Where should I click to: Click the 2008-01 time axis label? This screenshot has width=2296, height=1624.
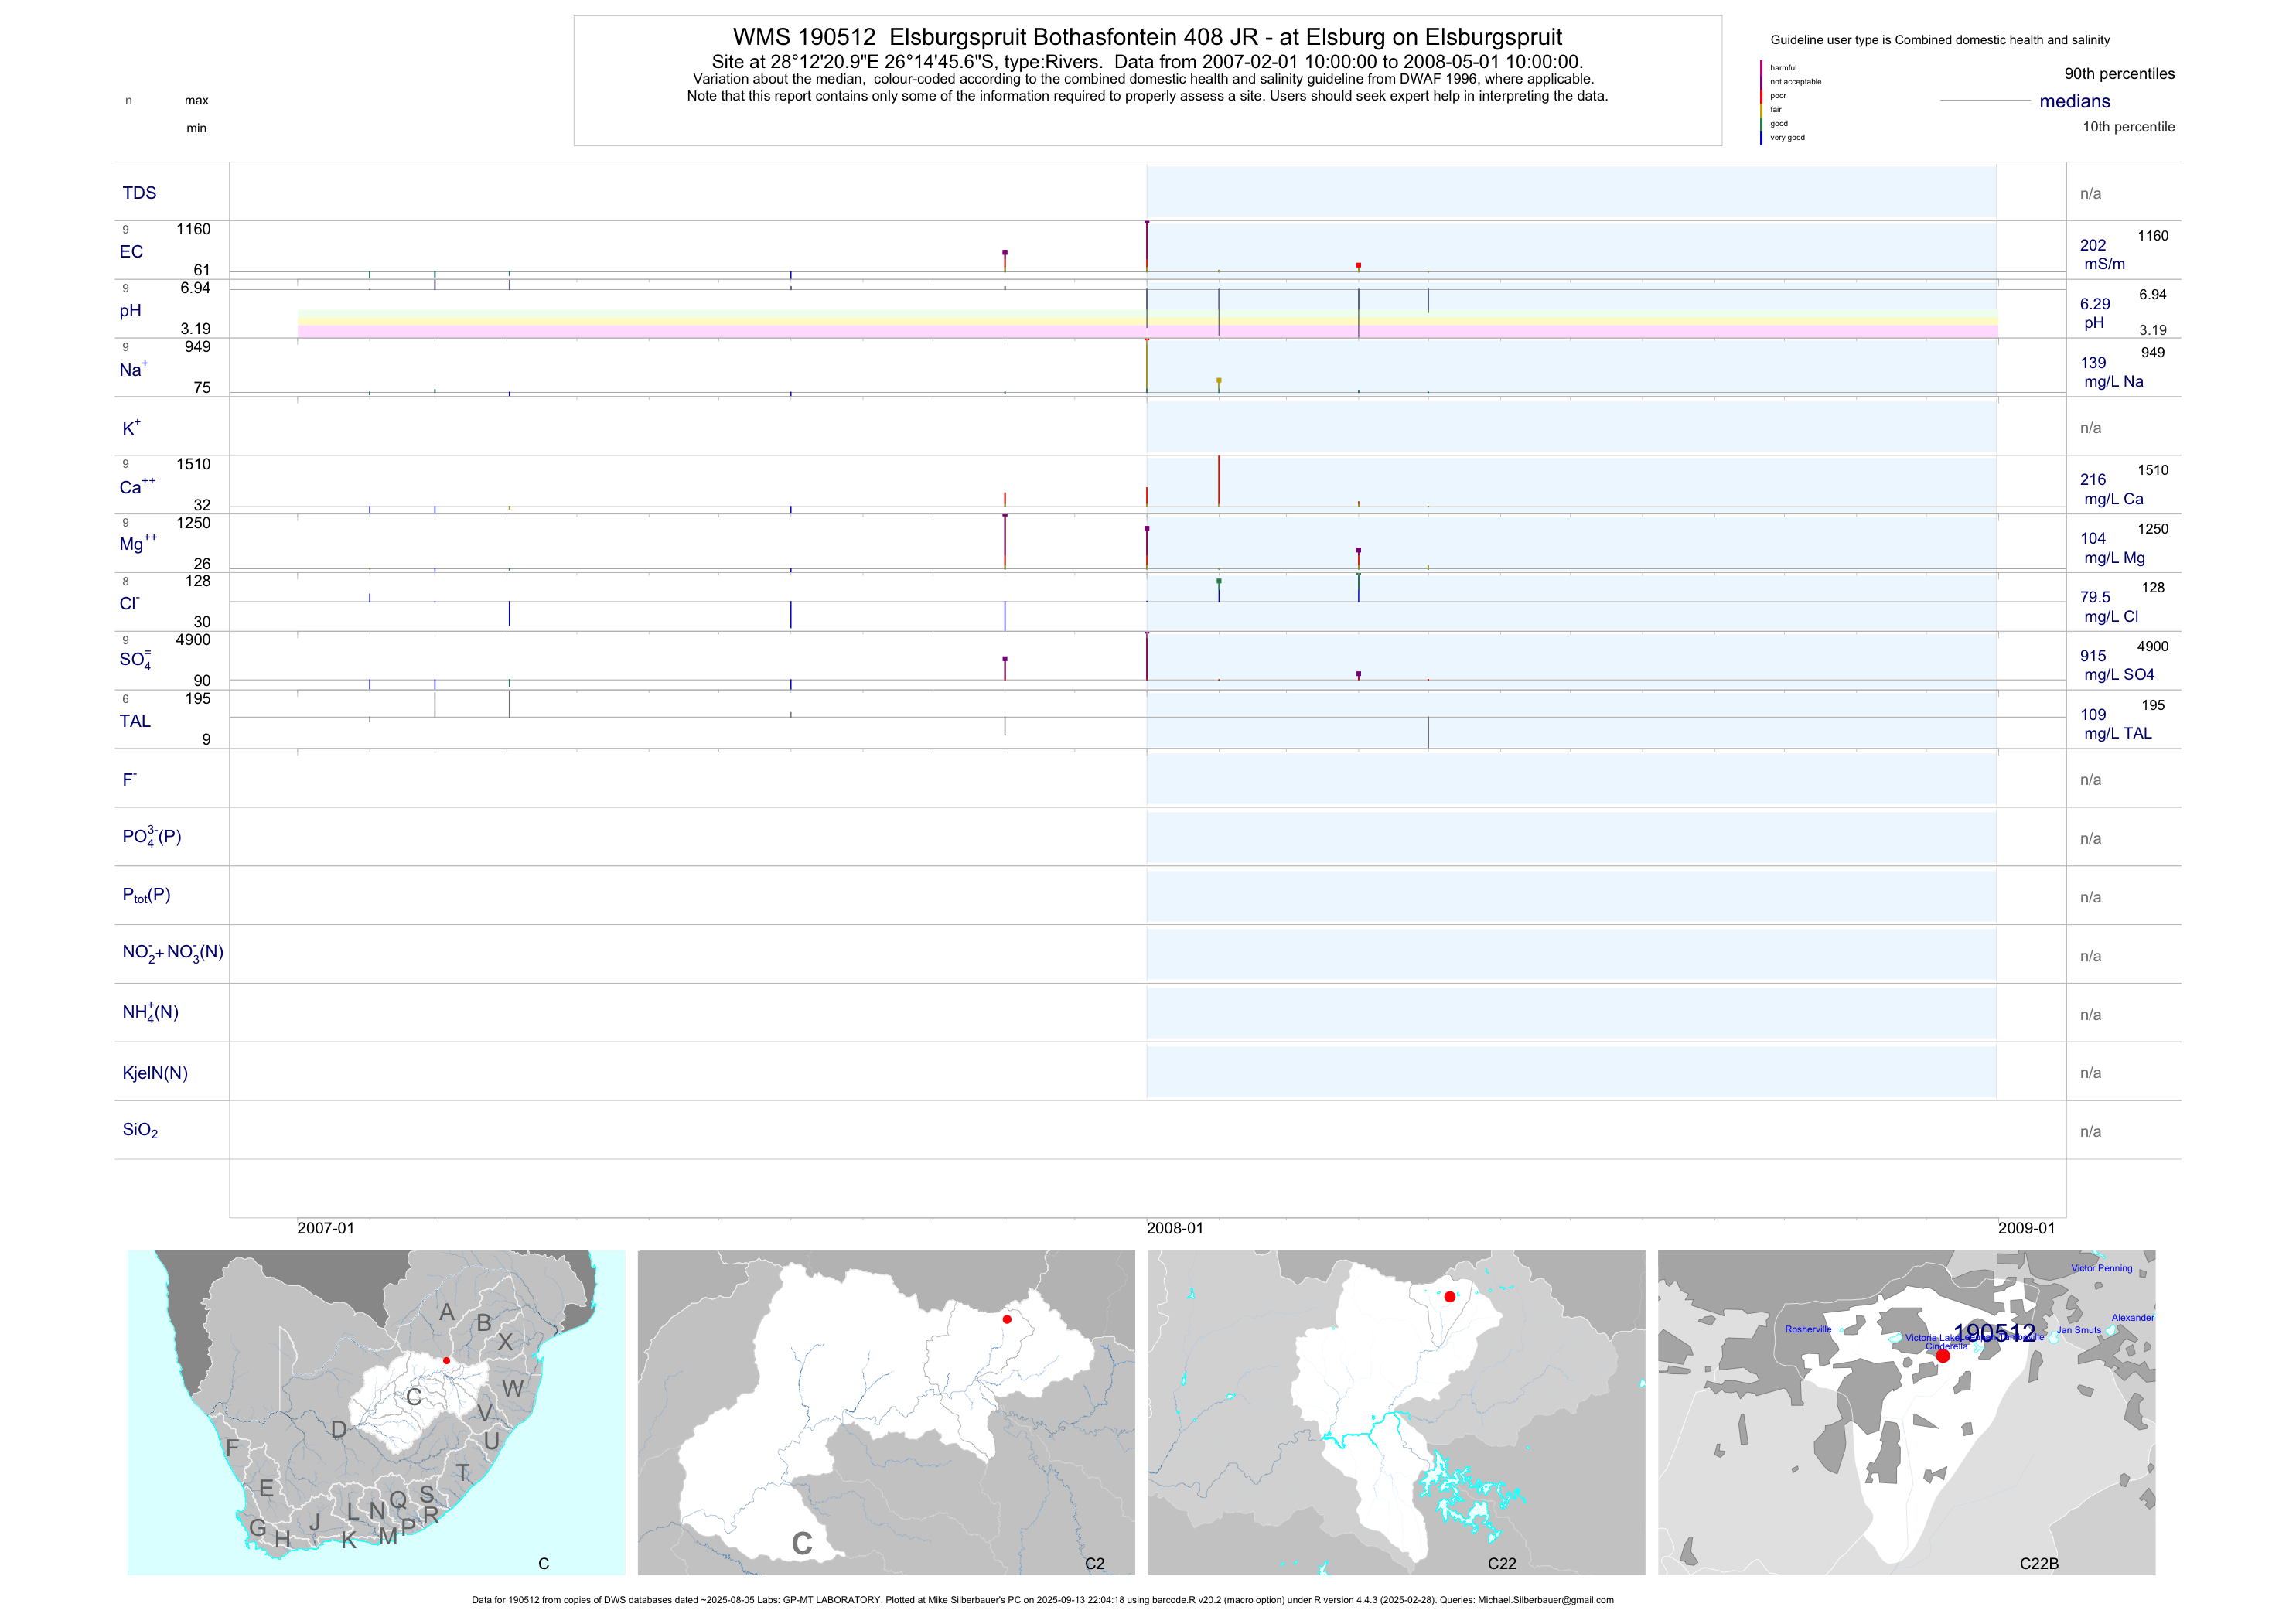click(x=1174, y=1228)
